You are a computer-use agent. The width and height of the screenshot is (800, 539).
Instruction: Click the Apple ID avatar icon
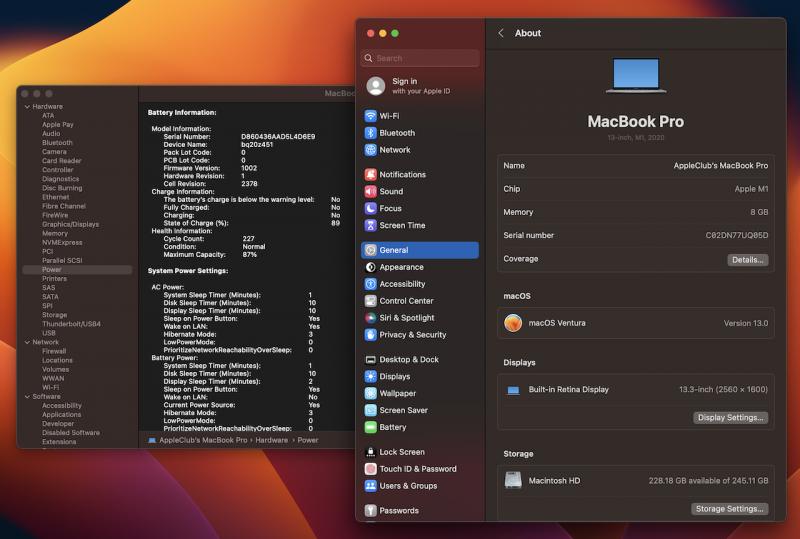(376, 86)
